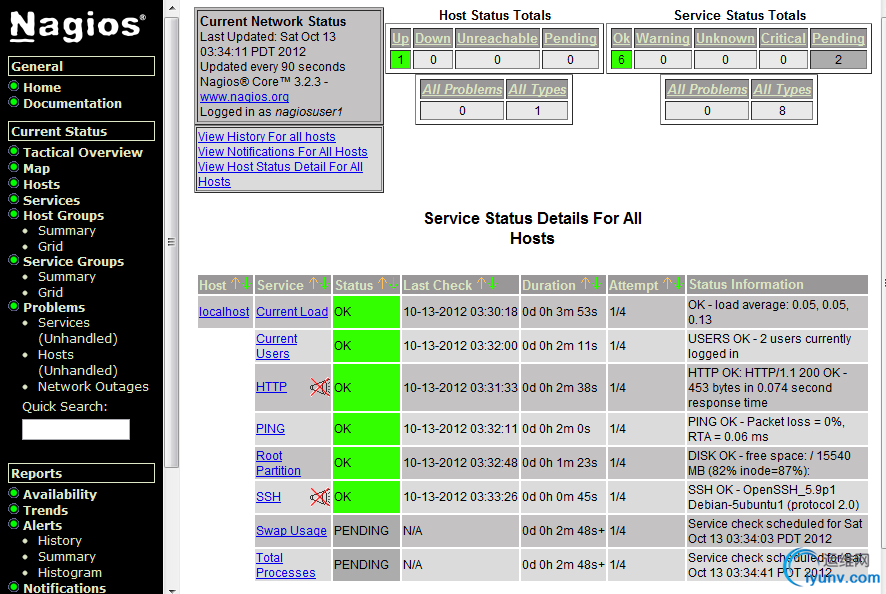Open Host Groups Summary
This screenshot has height=594, width=886.
(67, 231)
